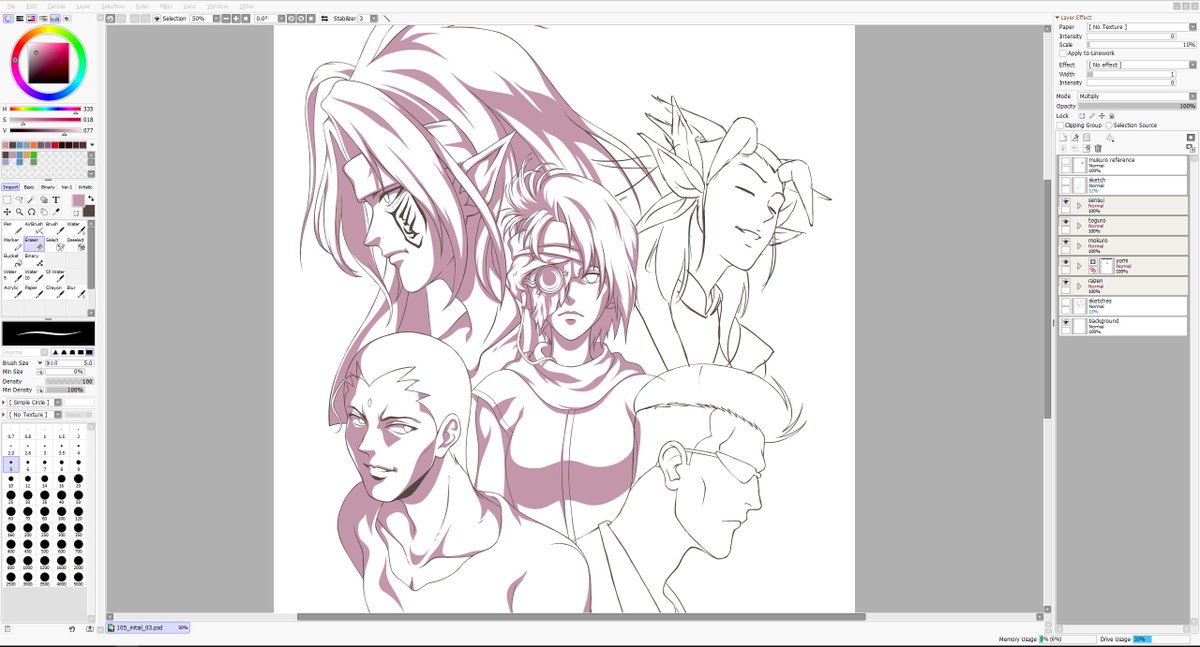Screen dimensions: 1200x647
Task: Show the sketch layer
Action: point(1065,180)
